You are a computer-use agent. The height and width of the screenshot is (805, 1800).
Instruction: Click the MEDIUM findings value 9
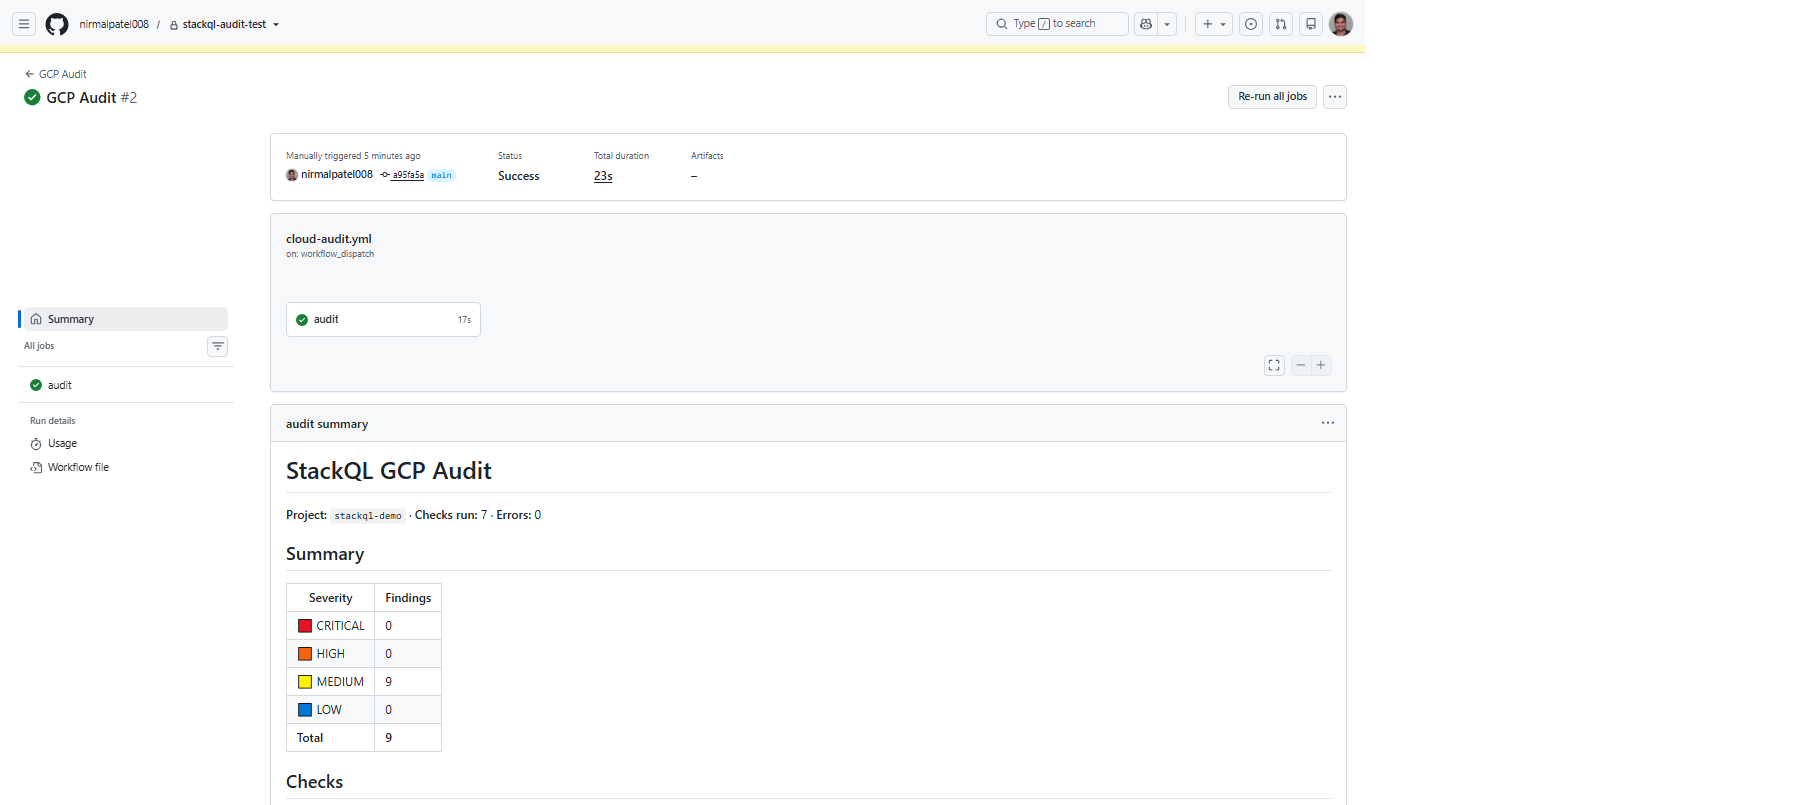coord(389,682)
